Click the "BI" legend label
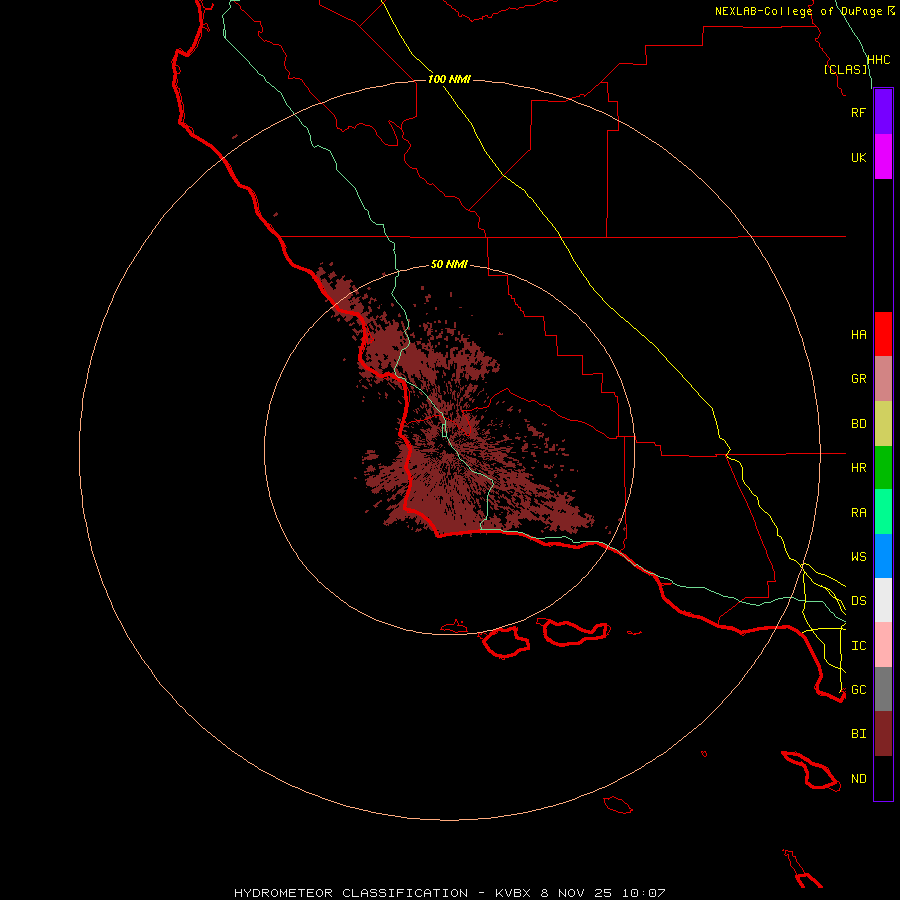The image size is (900, 900). pyautogui.click(x=858, y=734)
